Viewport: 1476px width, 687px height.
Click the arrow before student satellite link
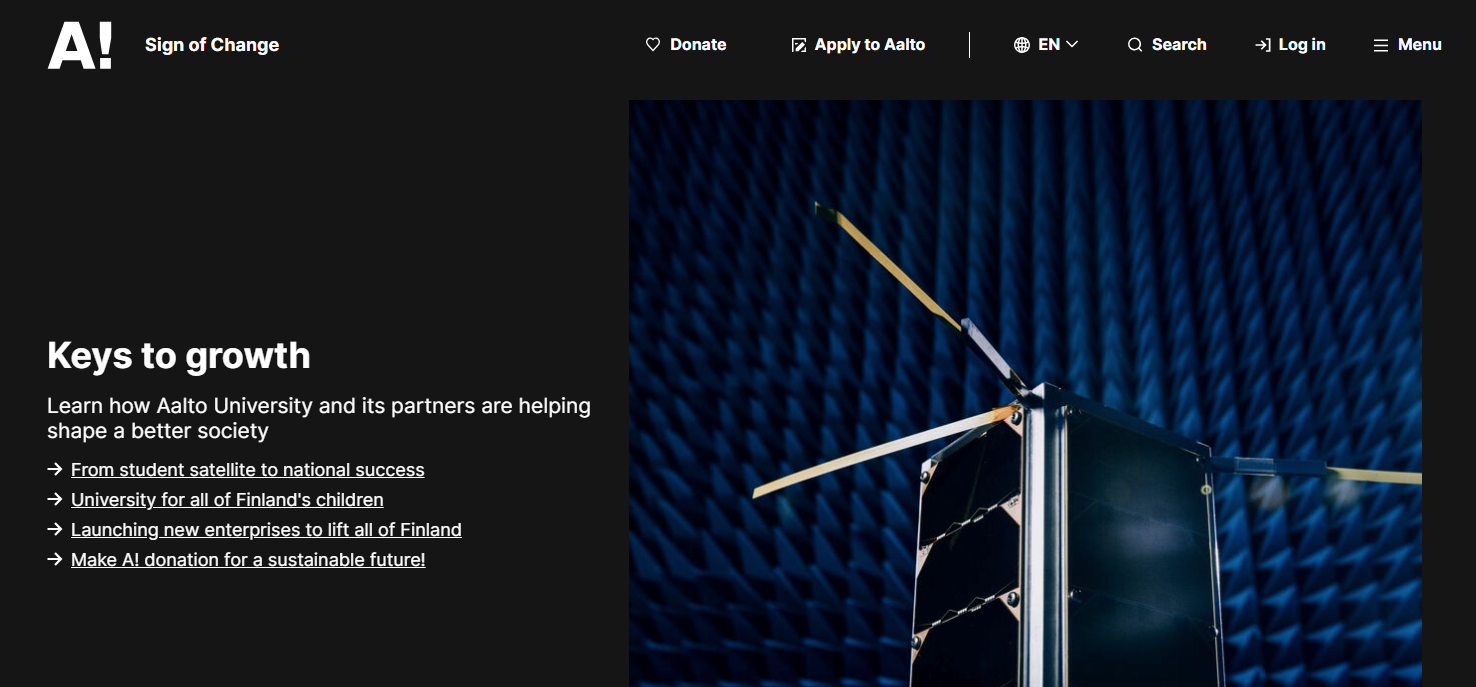click(x=55, y=469)
